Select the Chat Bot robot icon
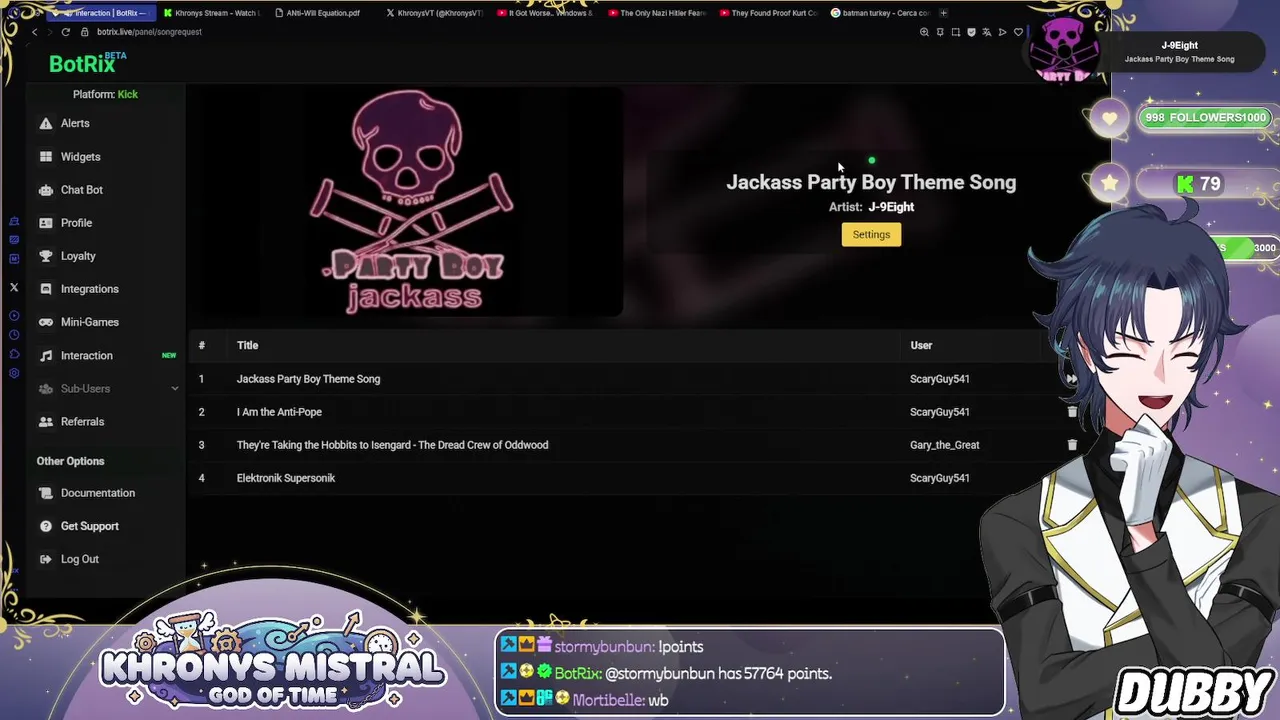The height and width of the screenshot is (720, 1280). pyautogui.click(x=46, y=190)
